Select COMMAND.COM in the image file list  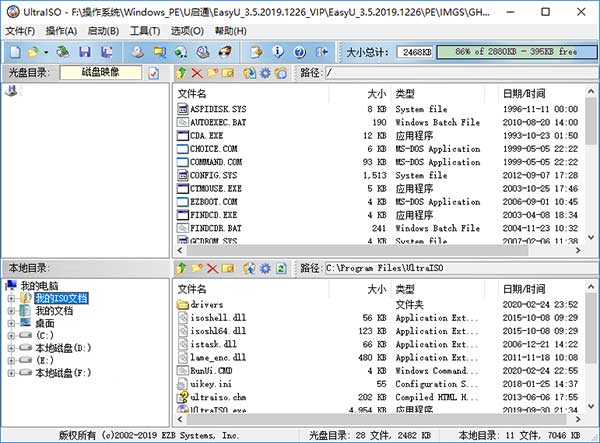click(216, 162)
